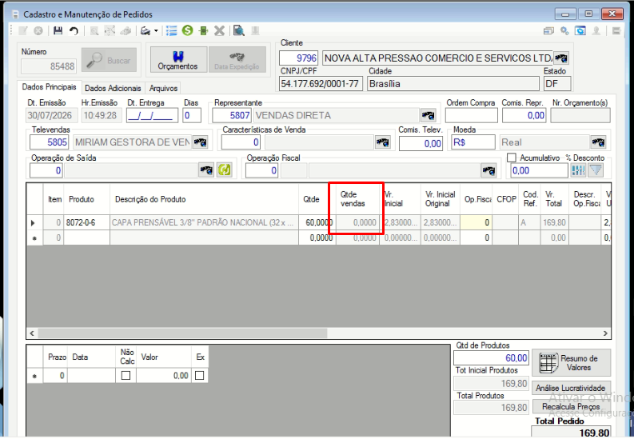Viewport: 634px width, 439px height.
Task: Click the blue list lines toolbar icon
Action: [x=171, y=31]
